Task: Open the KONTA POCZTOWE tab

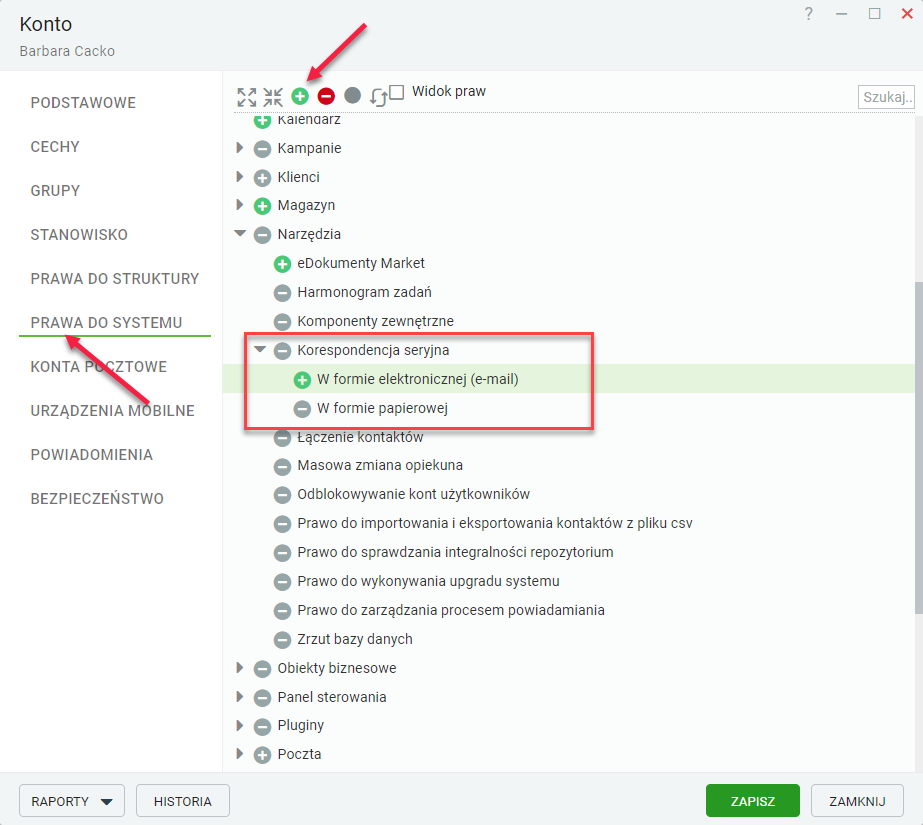Action: click(x=99, y=367)
